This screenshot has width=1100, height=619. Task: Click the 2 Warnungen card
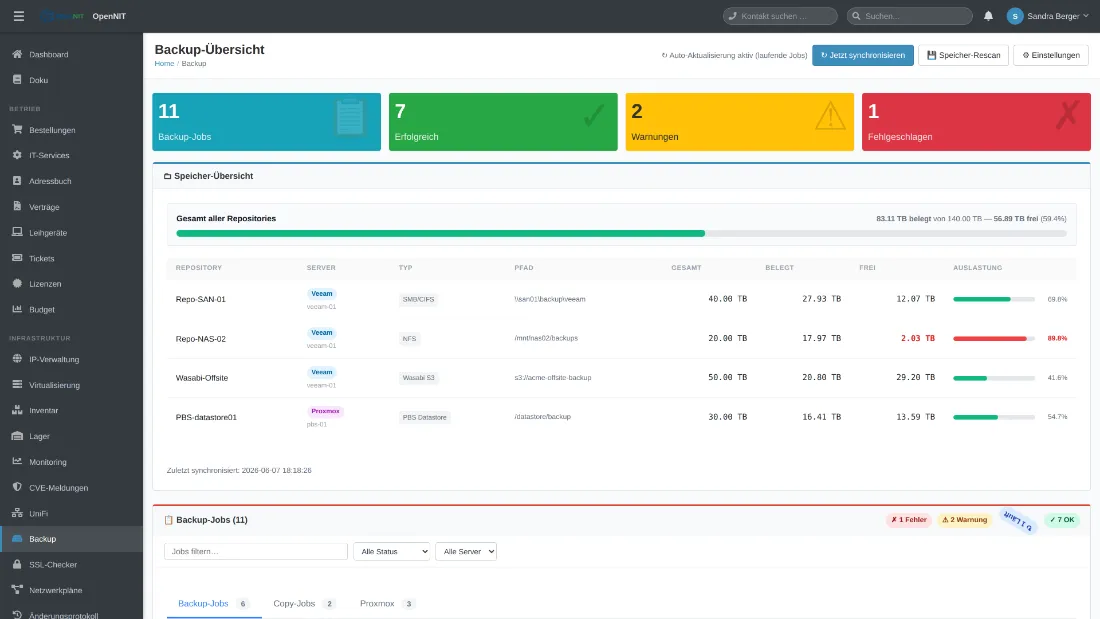739,122
